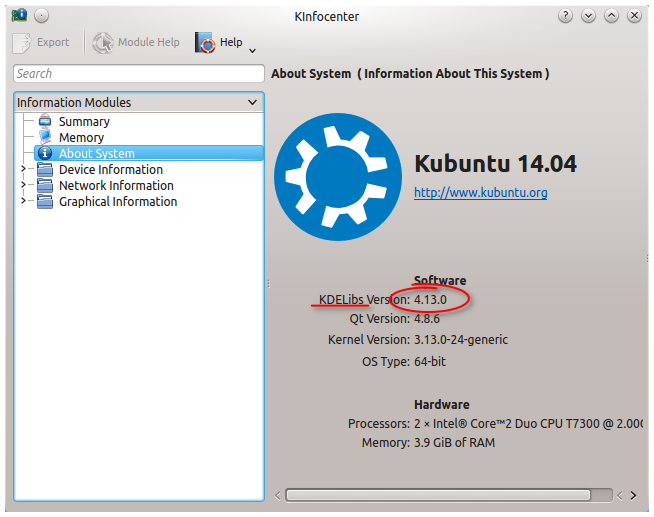Expand the Graphical Information tree node
The image size is (654, 517).
coord(24,201)
